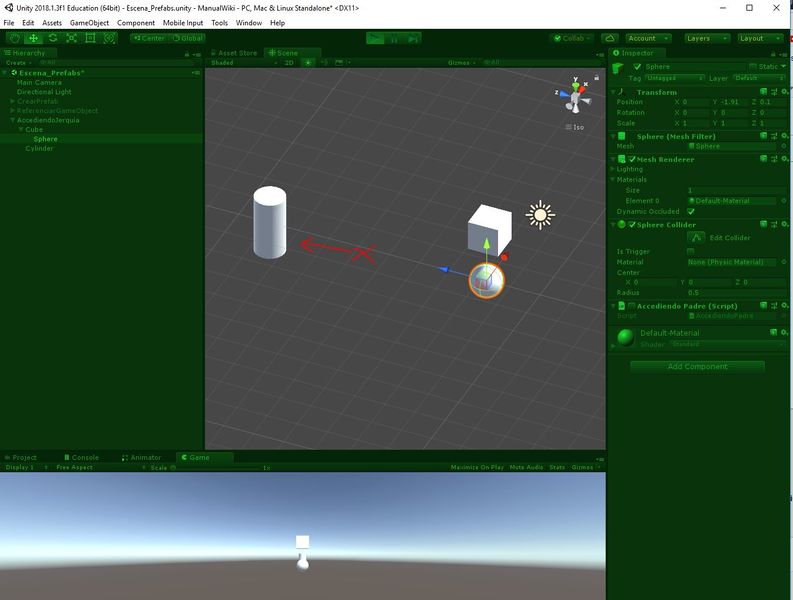This screenshot has height=600, width=793.
Task: Open the Mobile Input menu
Action: [x=183, y=23]
